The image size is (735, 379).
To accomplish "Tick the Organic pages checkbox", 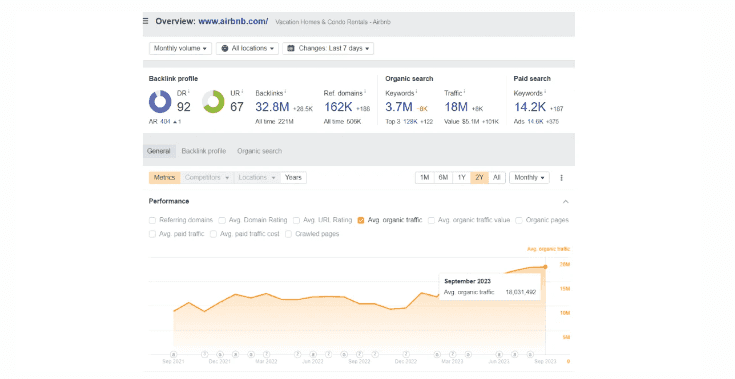I will 519,220.
